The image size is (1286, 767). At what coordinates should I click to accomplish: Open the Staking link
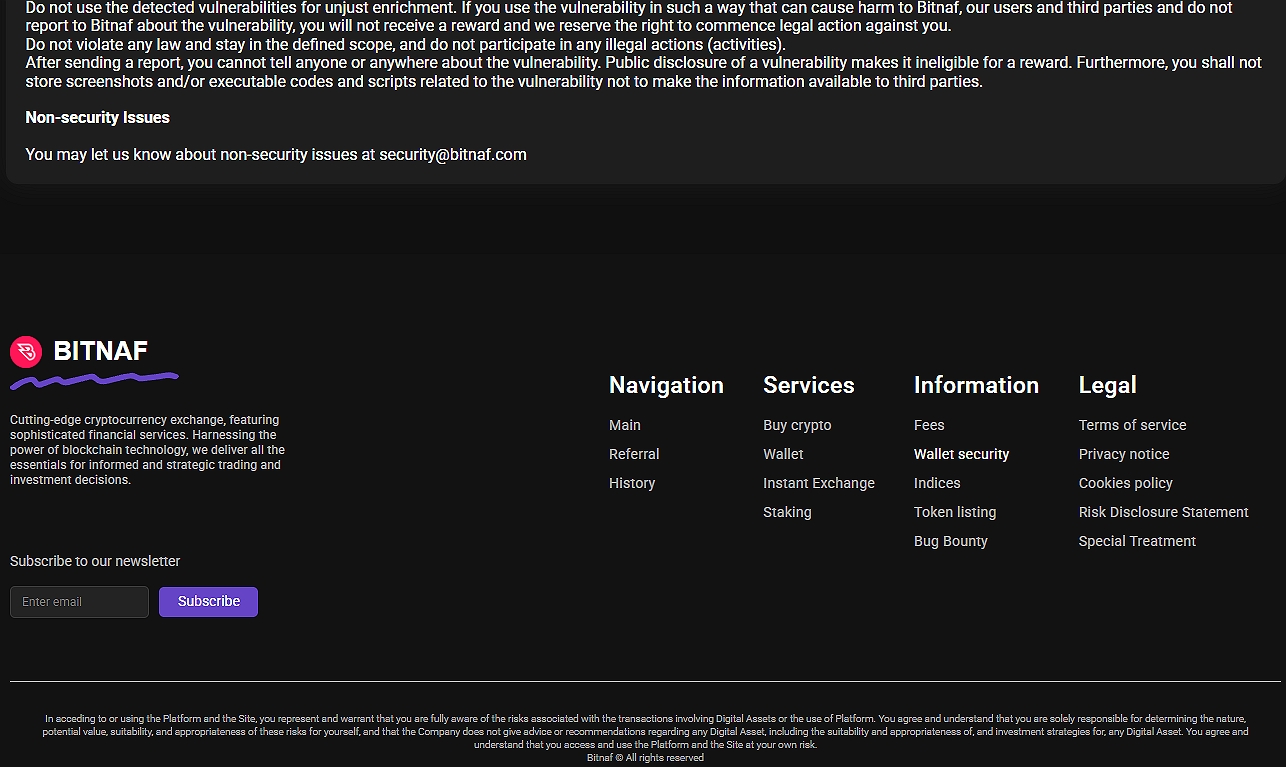click(x=787, y=512)
